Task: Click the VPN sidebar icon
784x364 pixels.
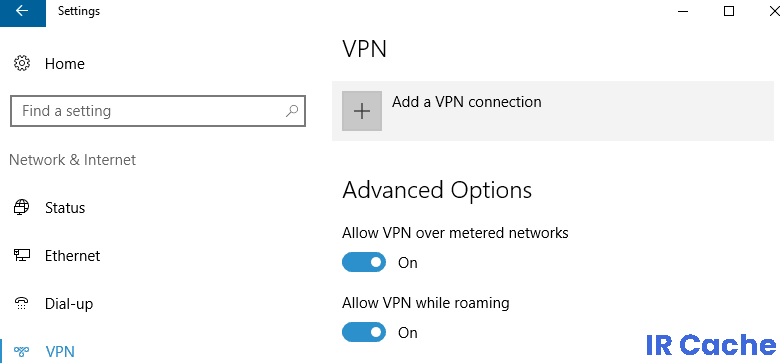Action: (x=22, y=351)
